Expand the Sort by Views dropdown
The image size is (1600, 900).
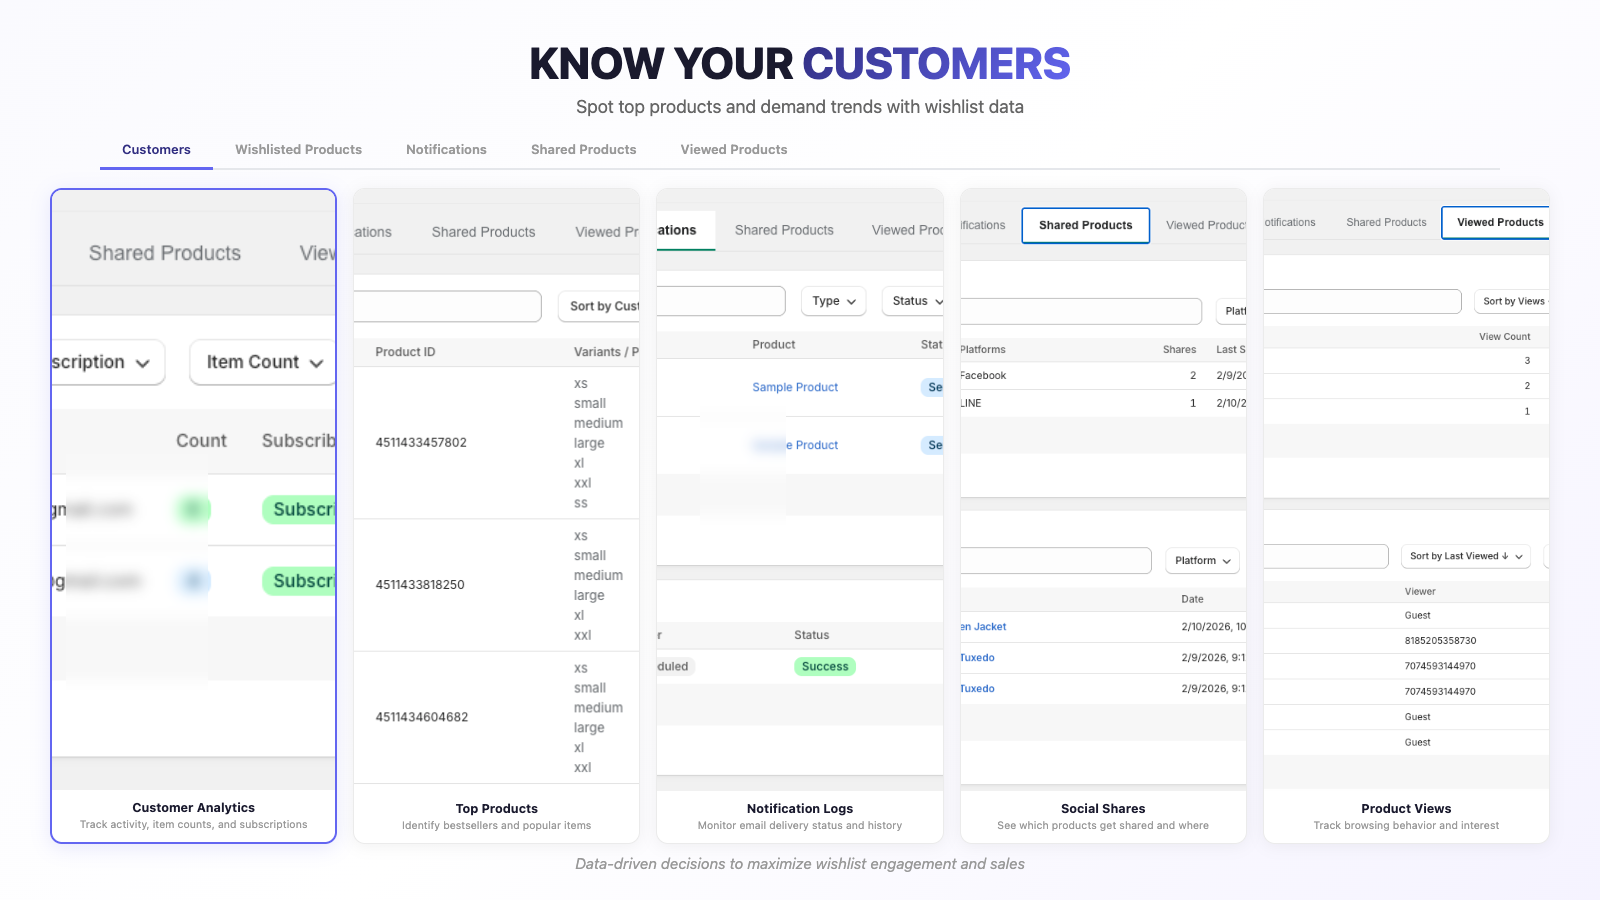(x=1511, y=301)
